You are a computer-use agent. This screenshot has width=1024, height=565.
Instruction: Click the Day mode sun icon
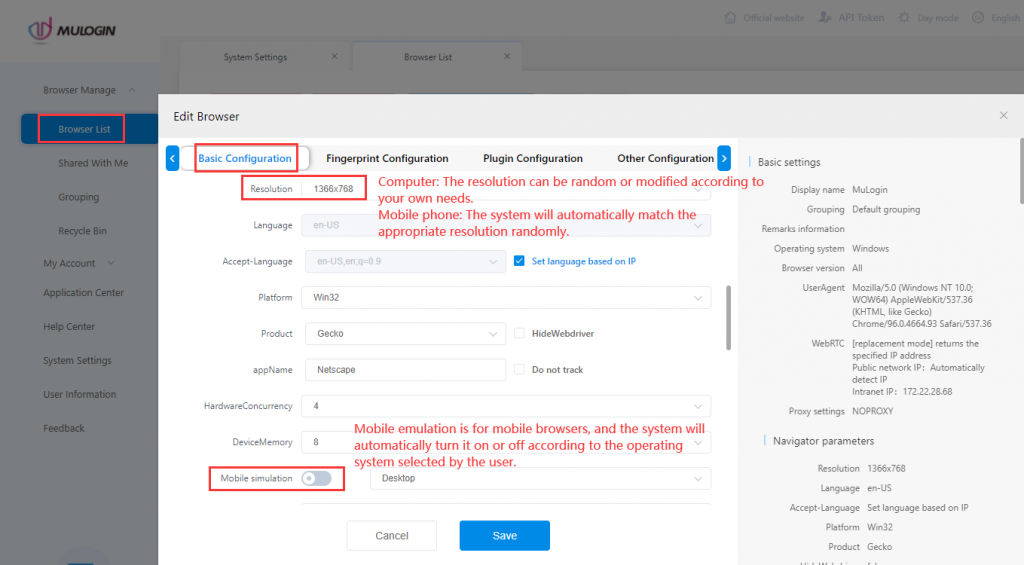tap(904, 18)
